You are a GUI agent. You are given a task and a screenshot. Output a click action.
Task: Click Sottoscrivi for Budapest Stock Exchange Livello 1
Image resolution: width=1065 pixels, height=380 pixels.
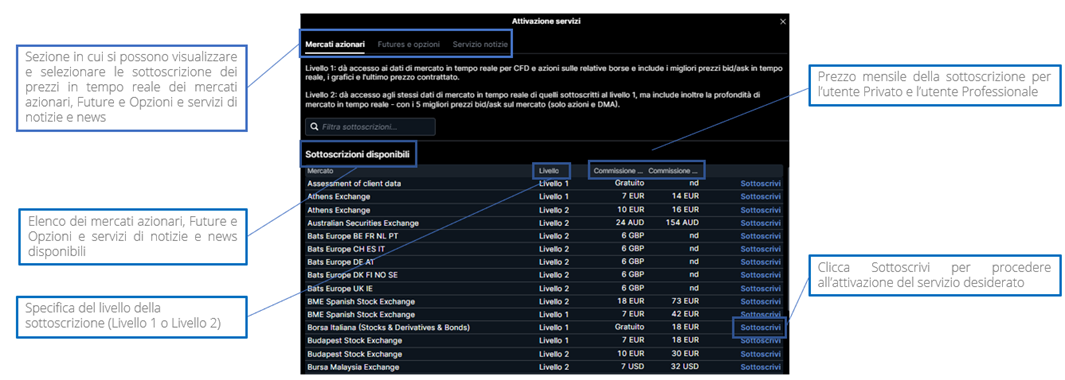click(761, 341)
